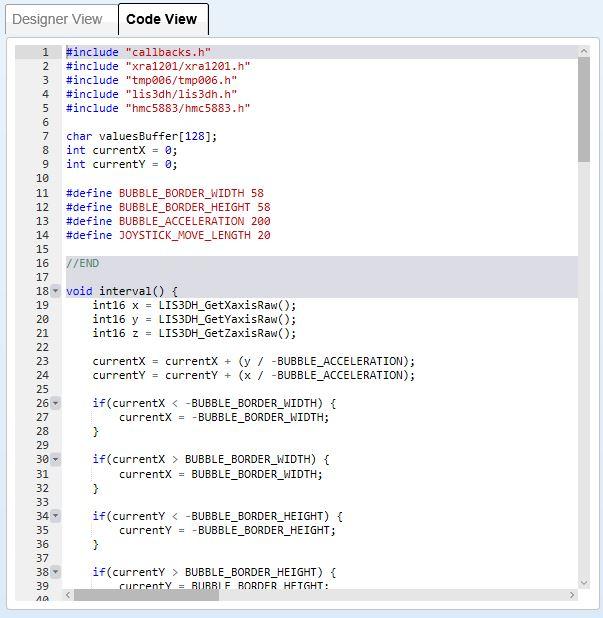Place cursor in char valuesBuffer[128] line
This screenshot has width=603, height=618.
(x=141, y=136)
